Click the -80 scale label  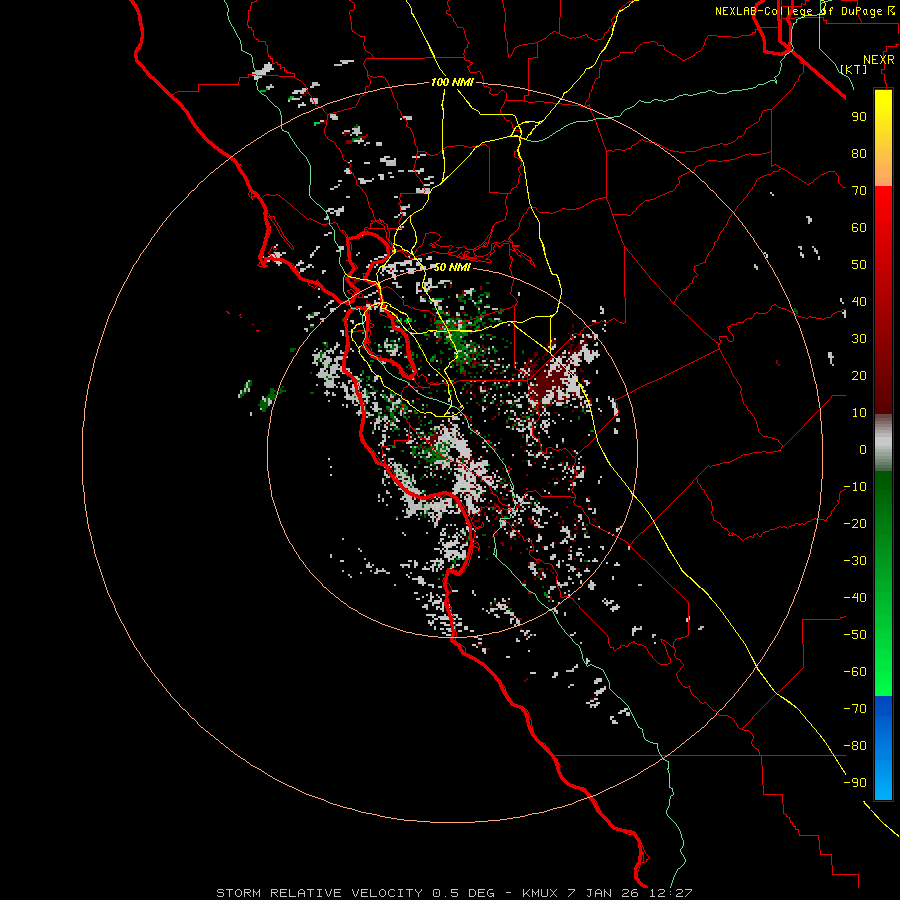[x=855, y=746]
